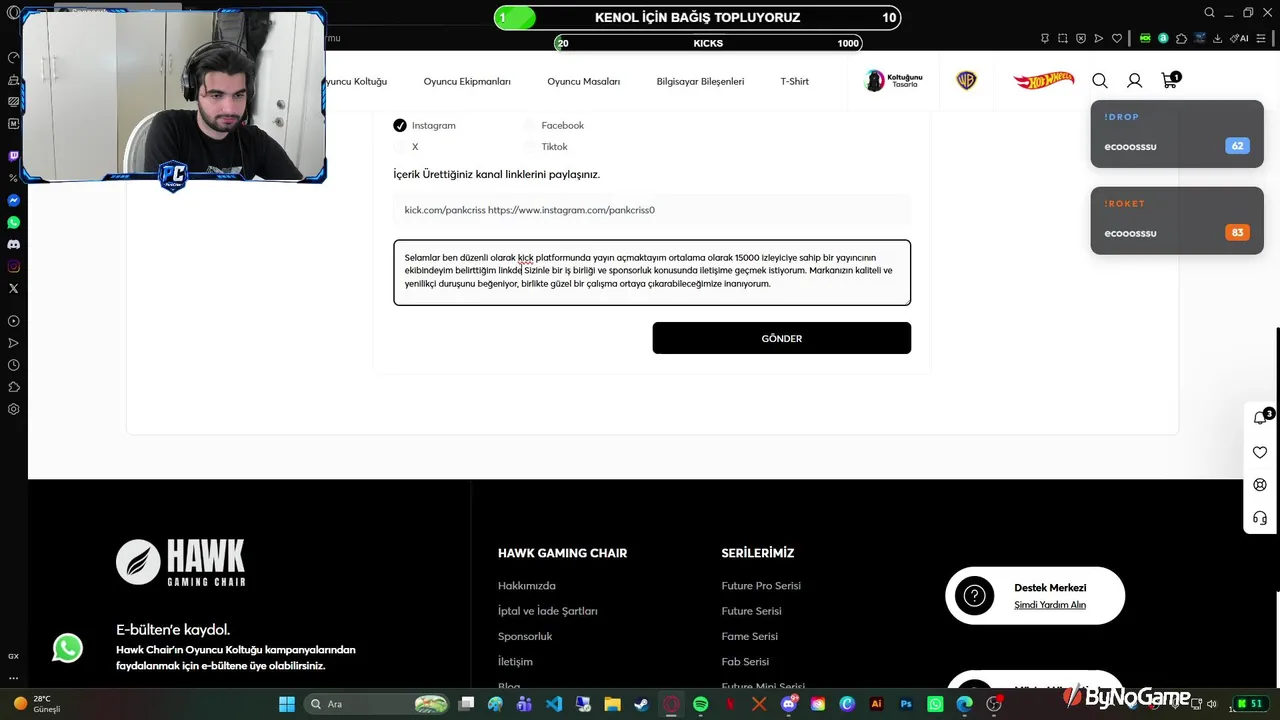Open the sidebar extensions cube icon

(13, 387)
